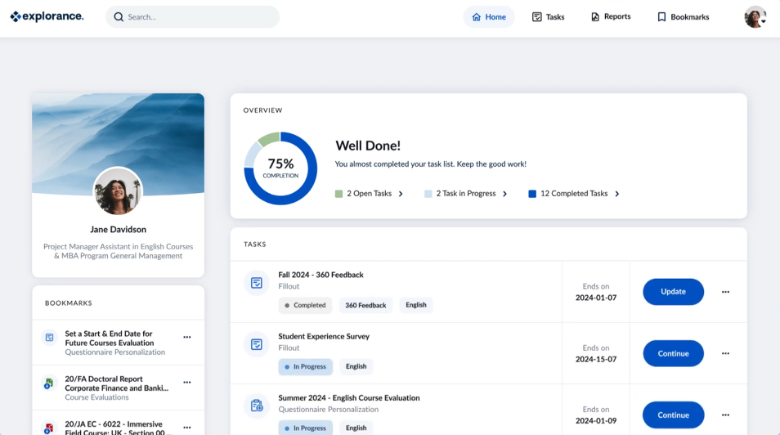Click the 2024-01-07 end date
780x435 pixels.
(596, 298)
